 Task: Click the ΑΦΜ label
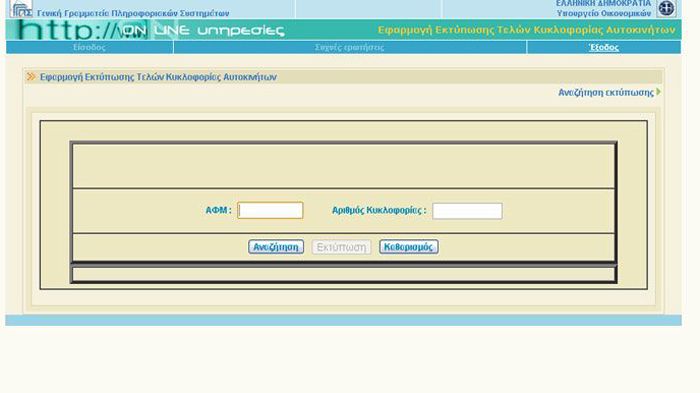pyautogui.click(x=218, y=210)
